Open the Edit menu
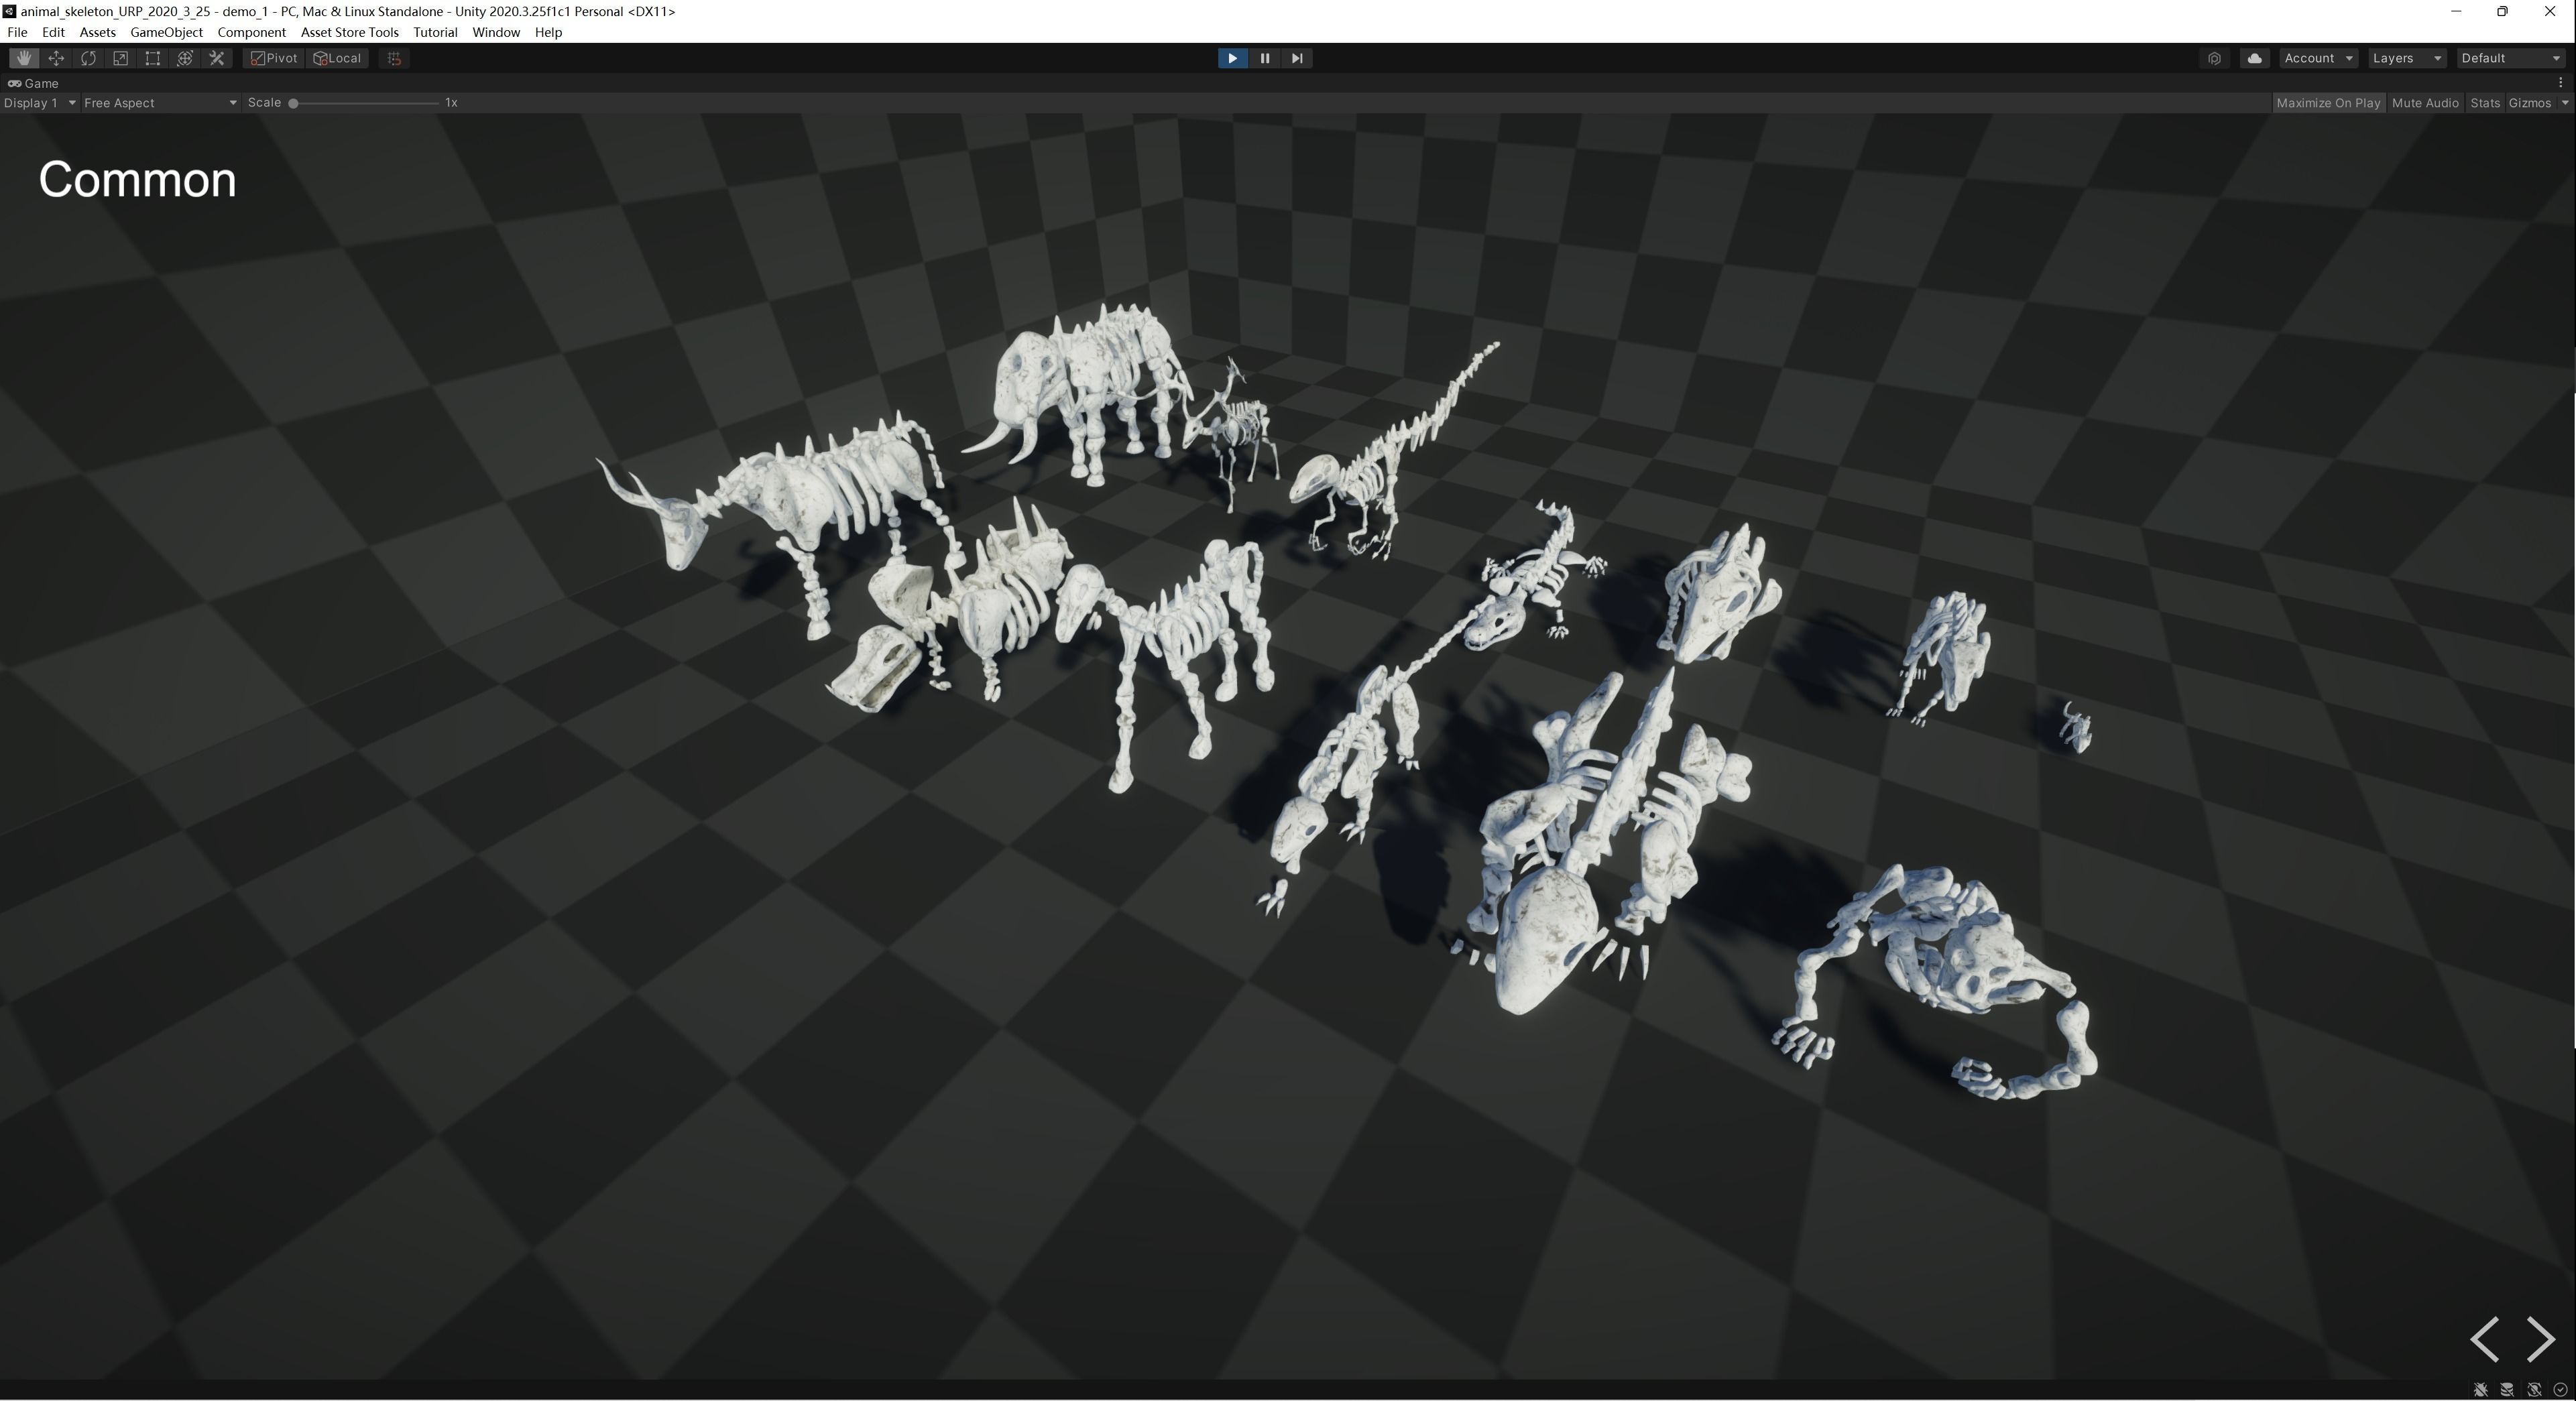The height and width of the screenshot is (1401, 2576). [x=53, y=32]
